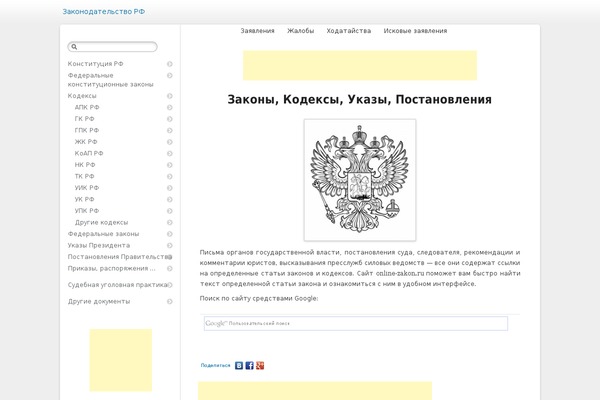Viewport: 600px width, 400px height.
Task: Expand the arrow next to Кодексы
Action: point(170,96)
